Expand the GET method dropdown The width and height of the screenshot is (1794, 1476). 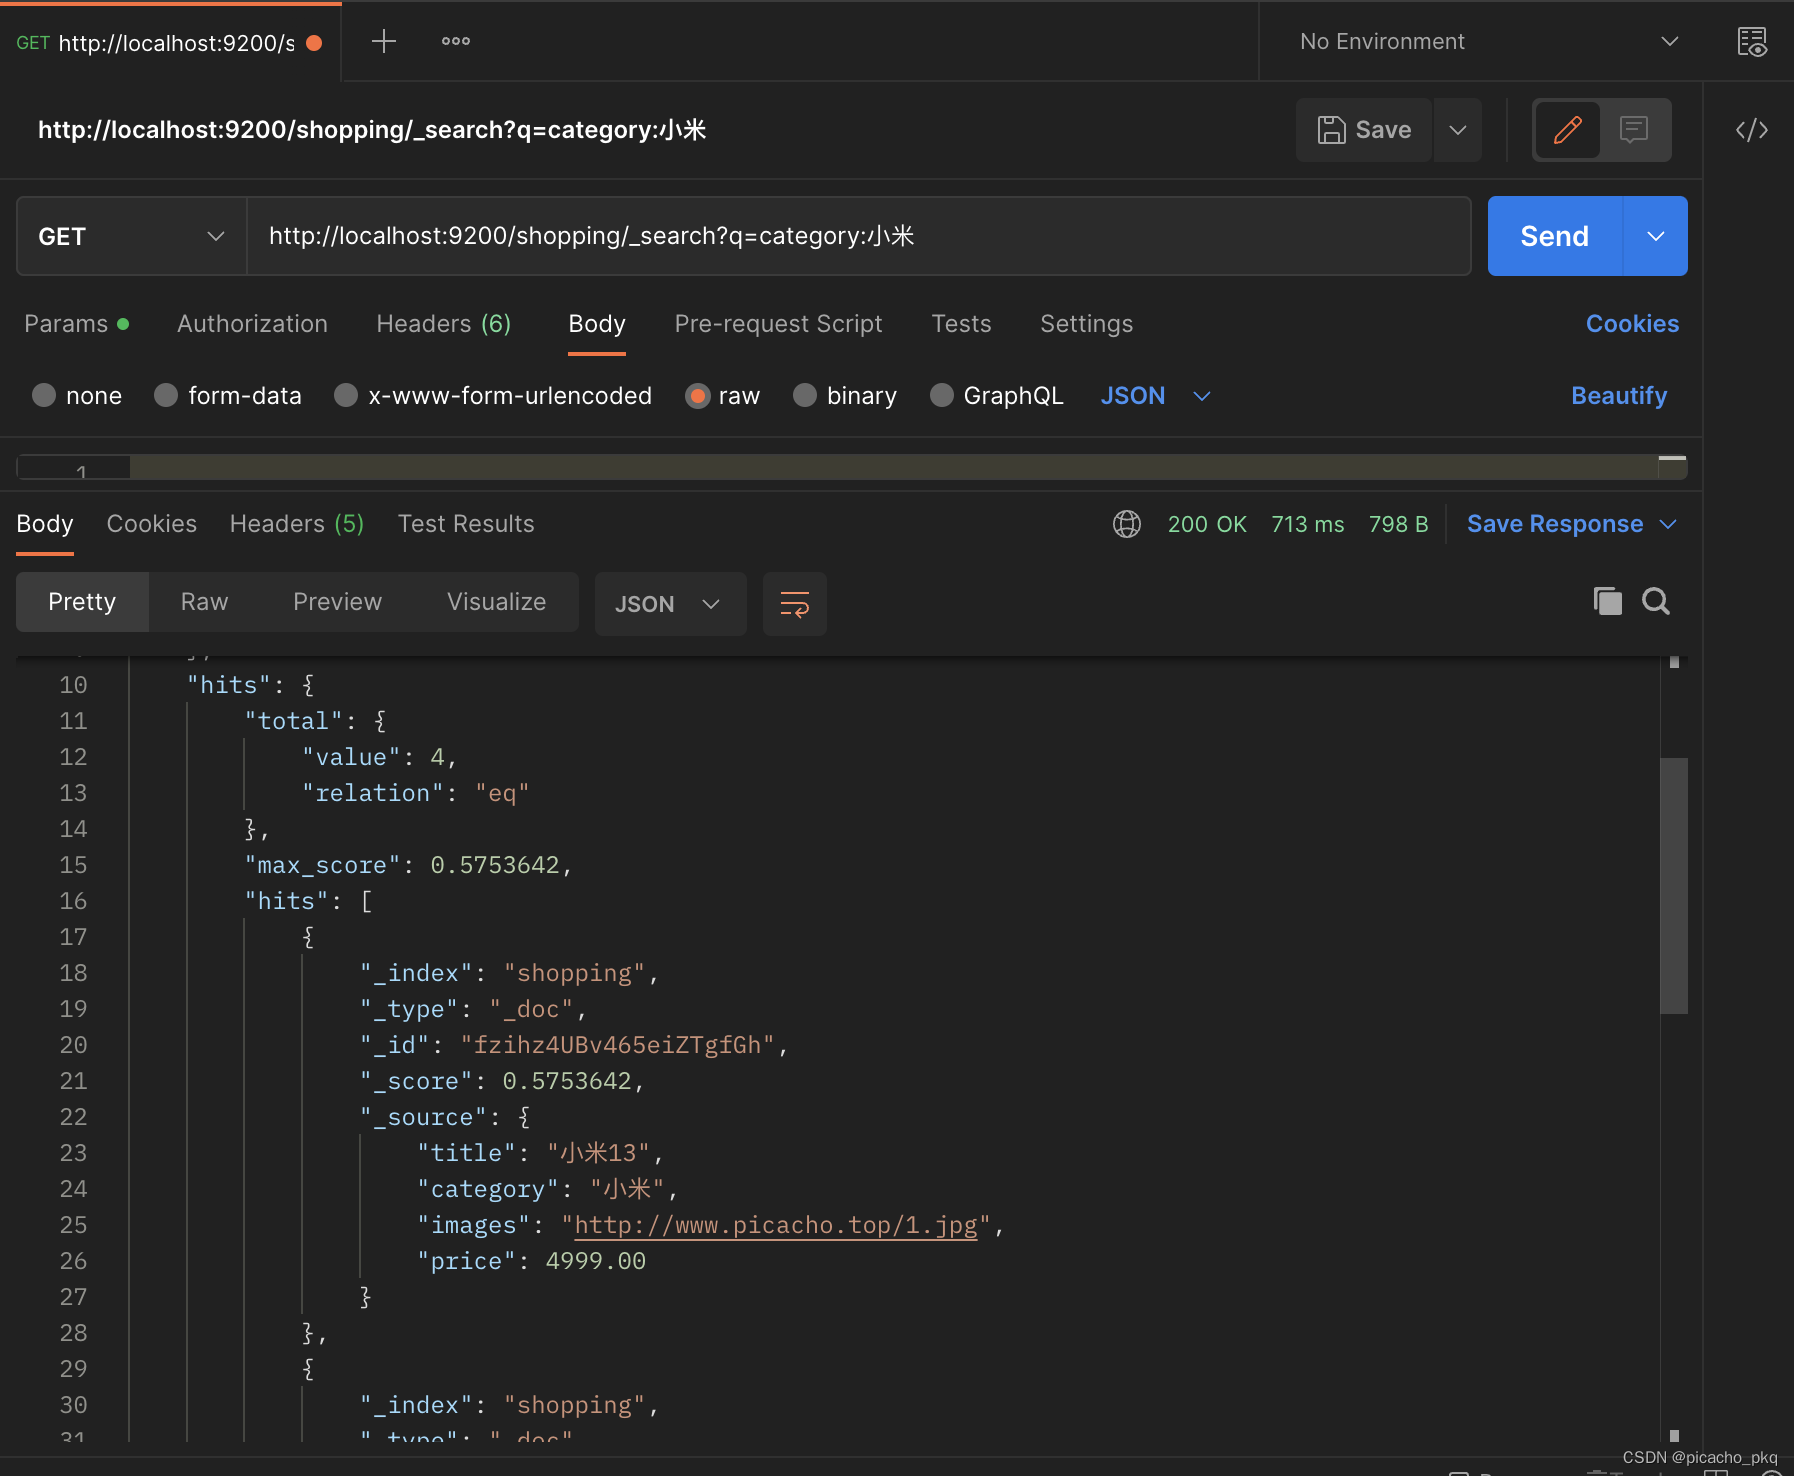tap(131, 236)
